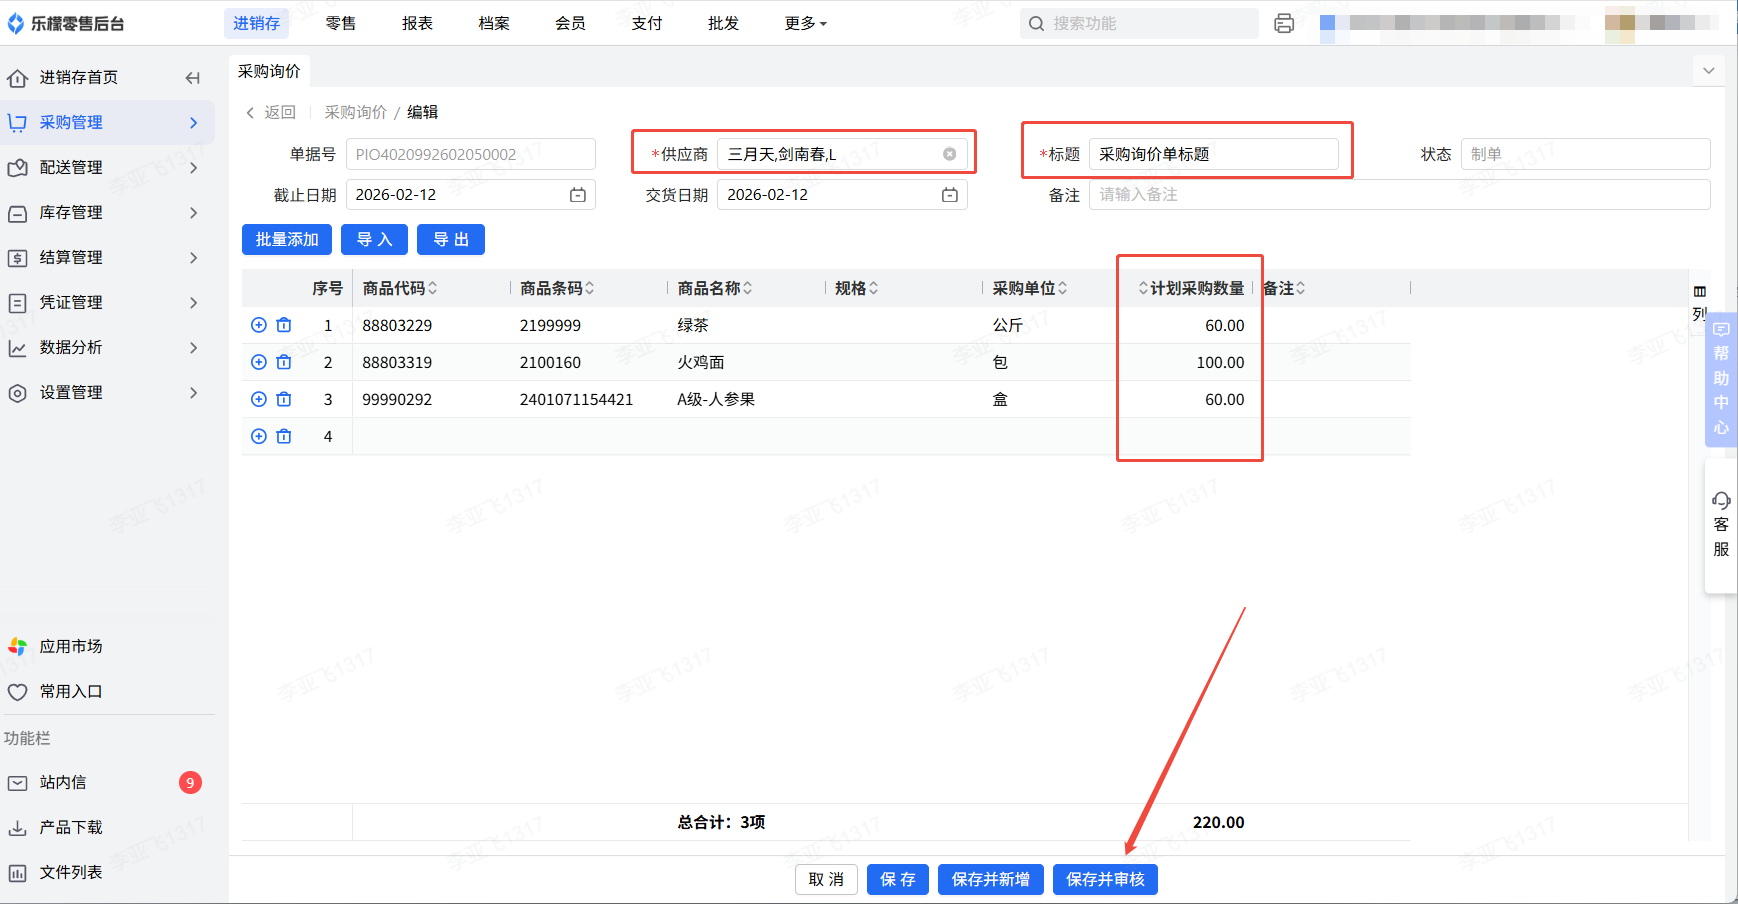The image size is (1738, 904).
Task: Switch to 支付 top menu
Action: [x=647, y=23]
